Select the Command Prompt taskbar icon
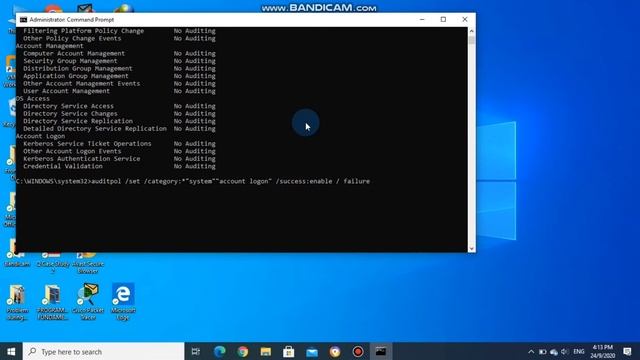Viewport: 640px width, 360px height. tap(381, 351)
